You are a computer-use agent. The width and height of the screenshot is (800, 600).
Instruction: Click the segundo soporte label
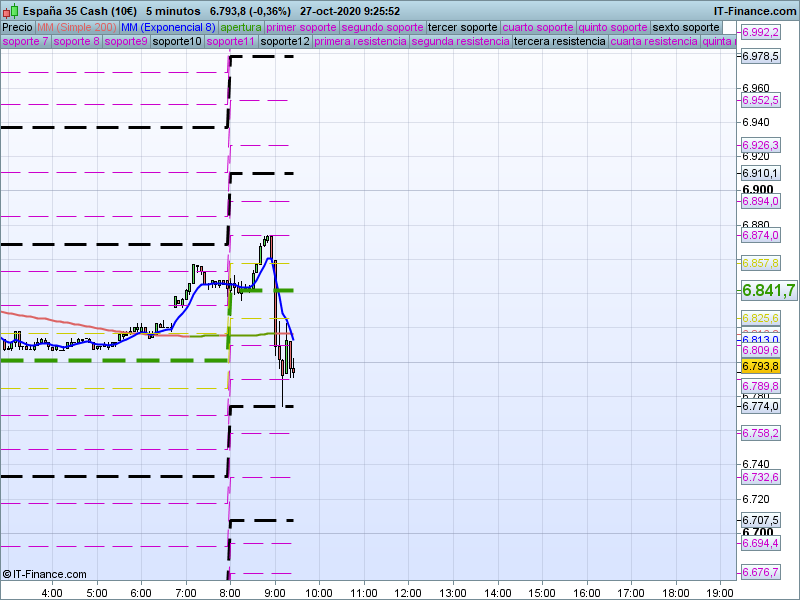[x=382, y=27]
